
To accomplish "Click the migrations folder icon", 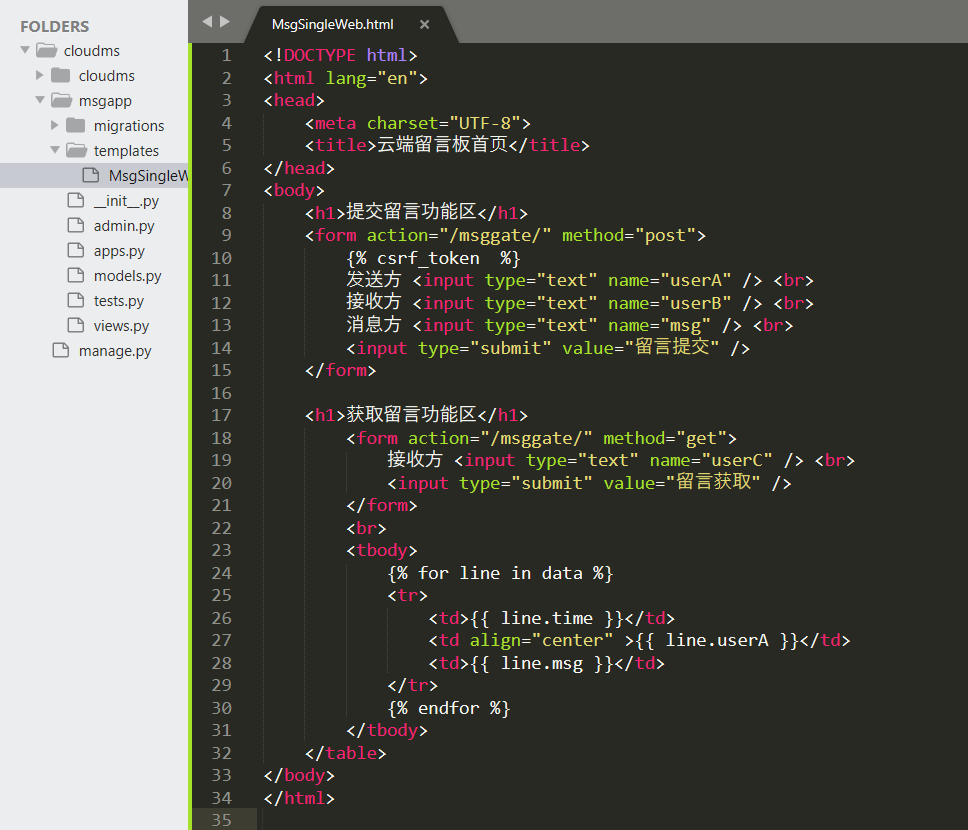I will pos(76,125).
